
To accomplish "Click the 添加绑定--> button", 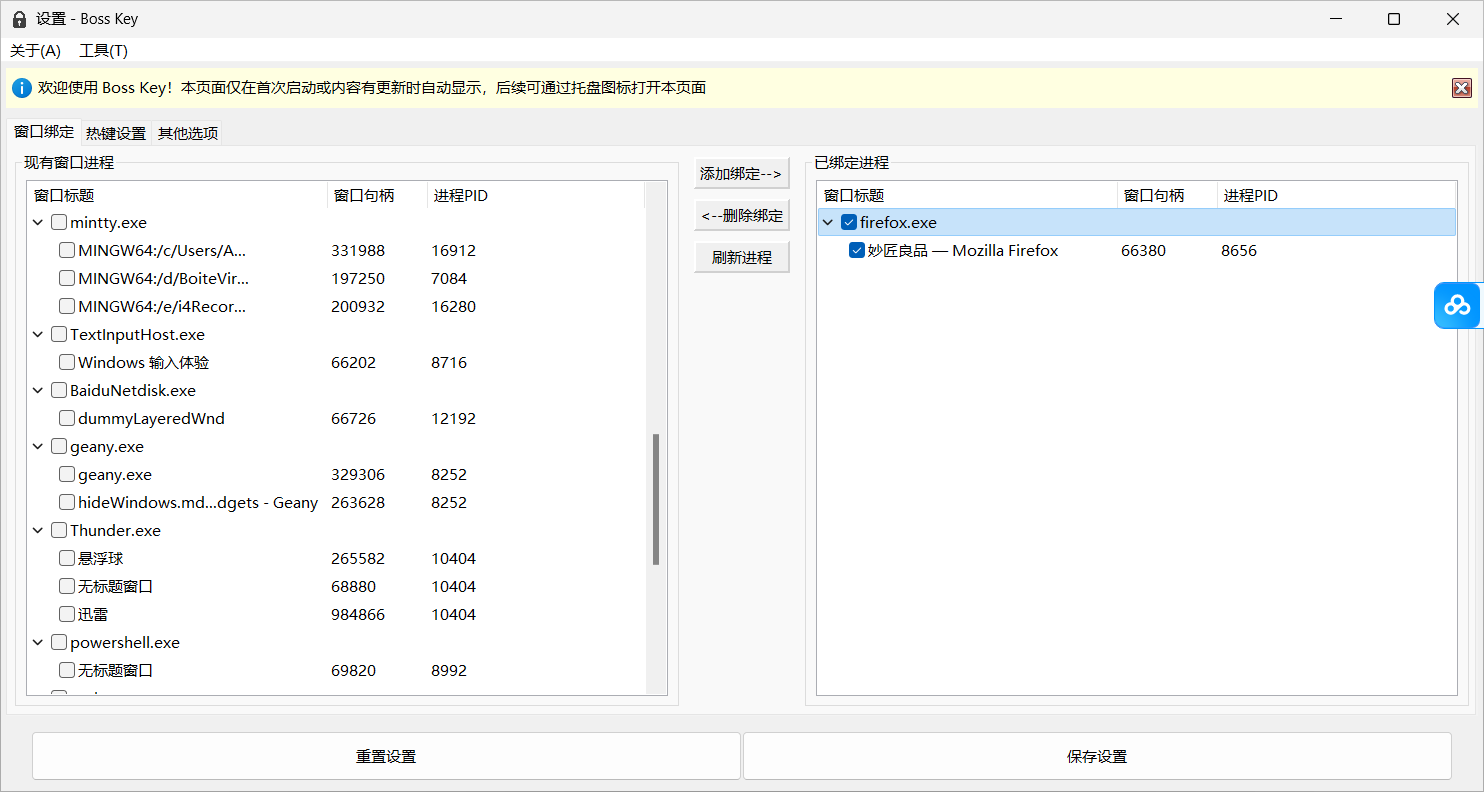I will coord(741,174).
